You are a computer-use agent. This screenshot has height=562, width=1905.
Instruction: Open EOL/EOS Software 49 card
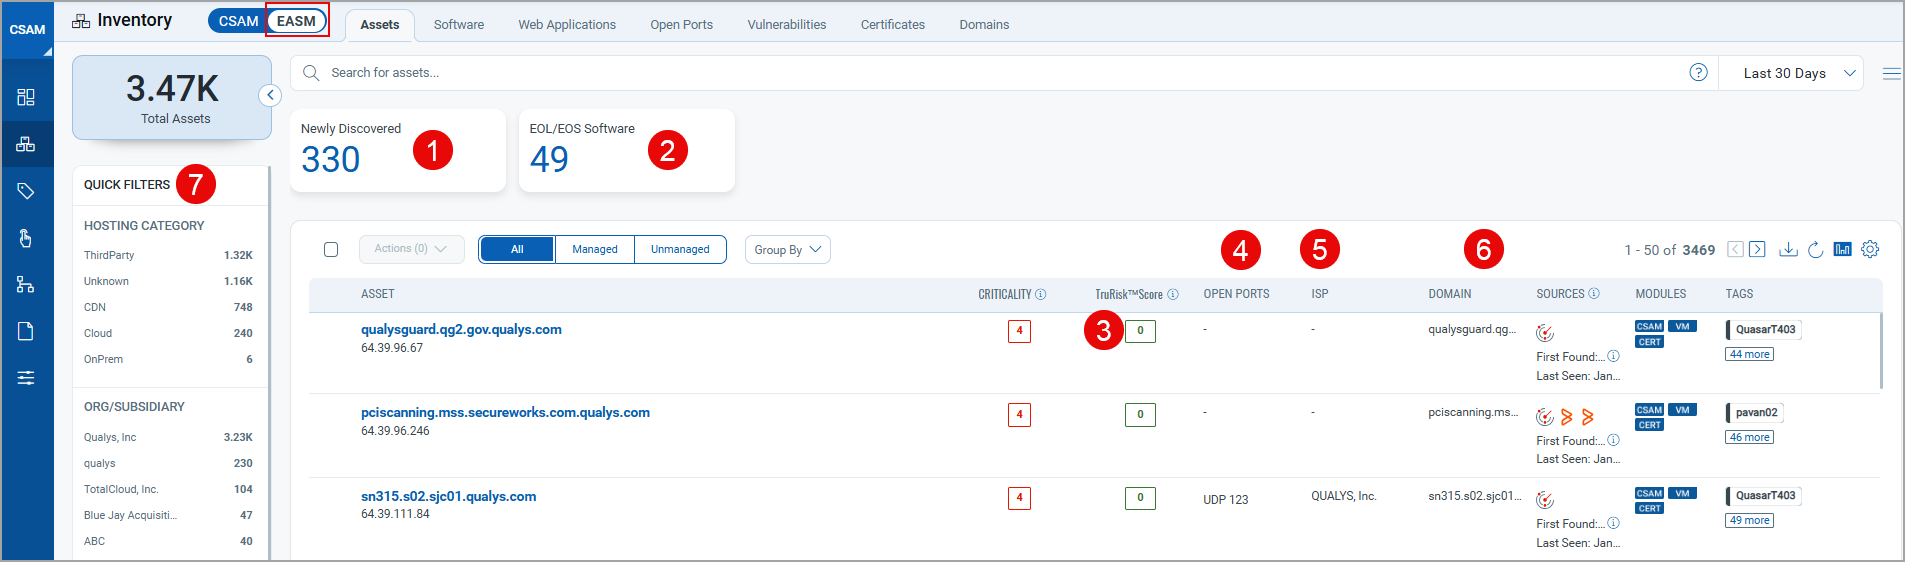tap(627, 150)
